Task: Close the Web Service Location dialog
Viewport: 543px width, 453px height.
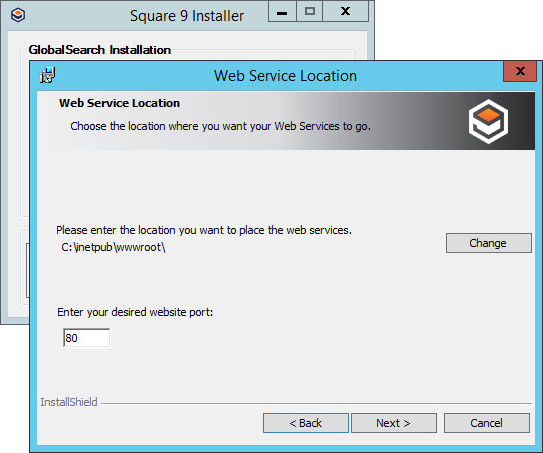Action: pos(520,71)
